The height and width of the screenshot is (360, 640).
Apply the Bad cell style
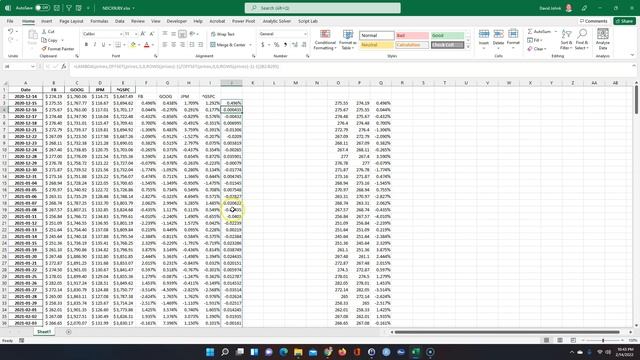(x=412, y=36)
